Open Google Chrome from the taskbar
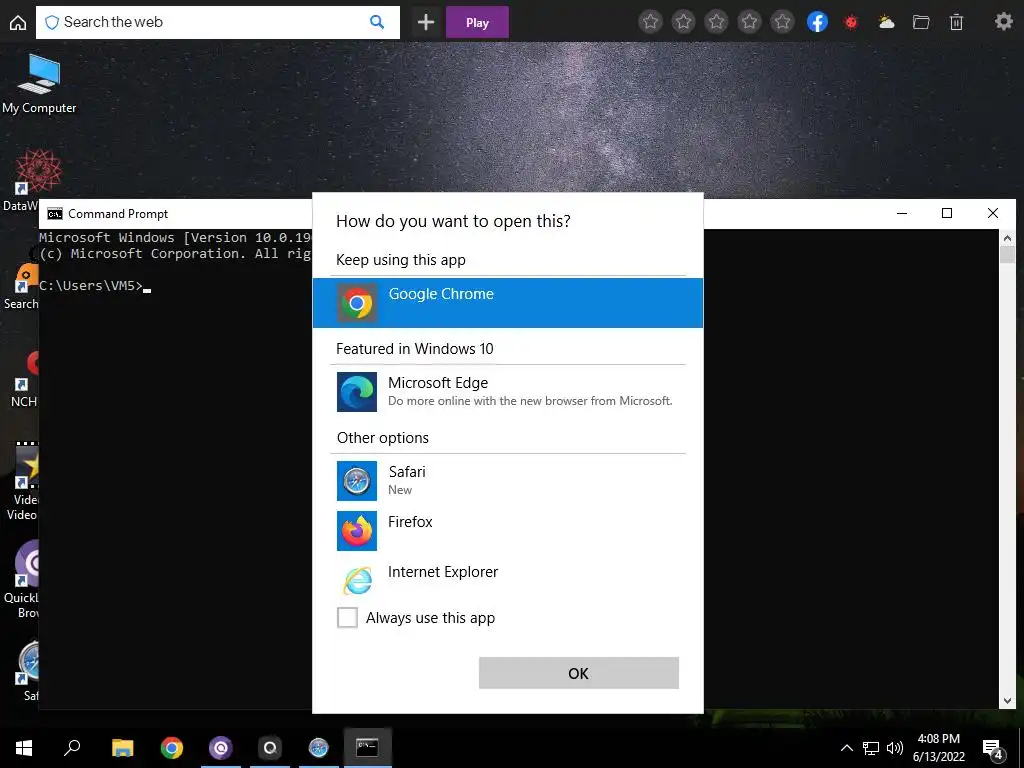The image size is (1024, 768). tap(172, 748)
